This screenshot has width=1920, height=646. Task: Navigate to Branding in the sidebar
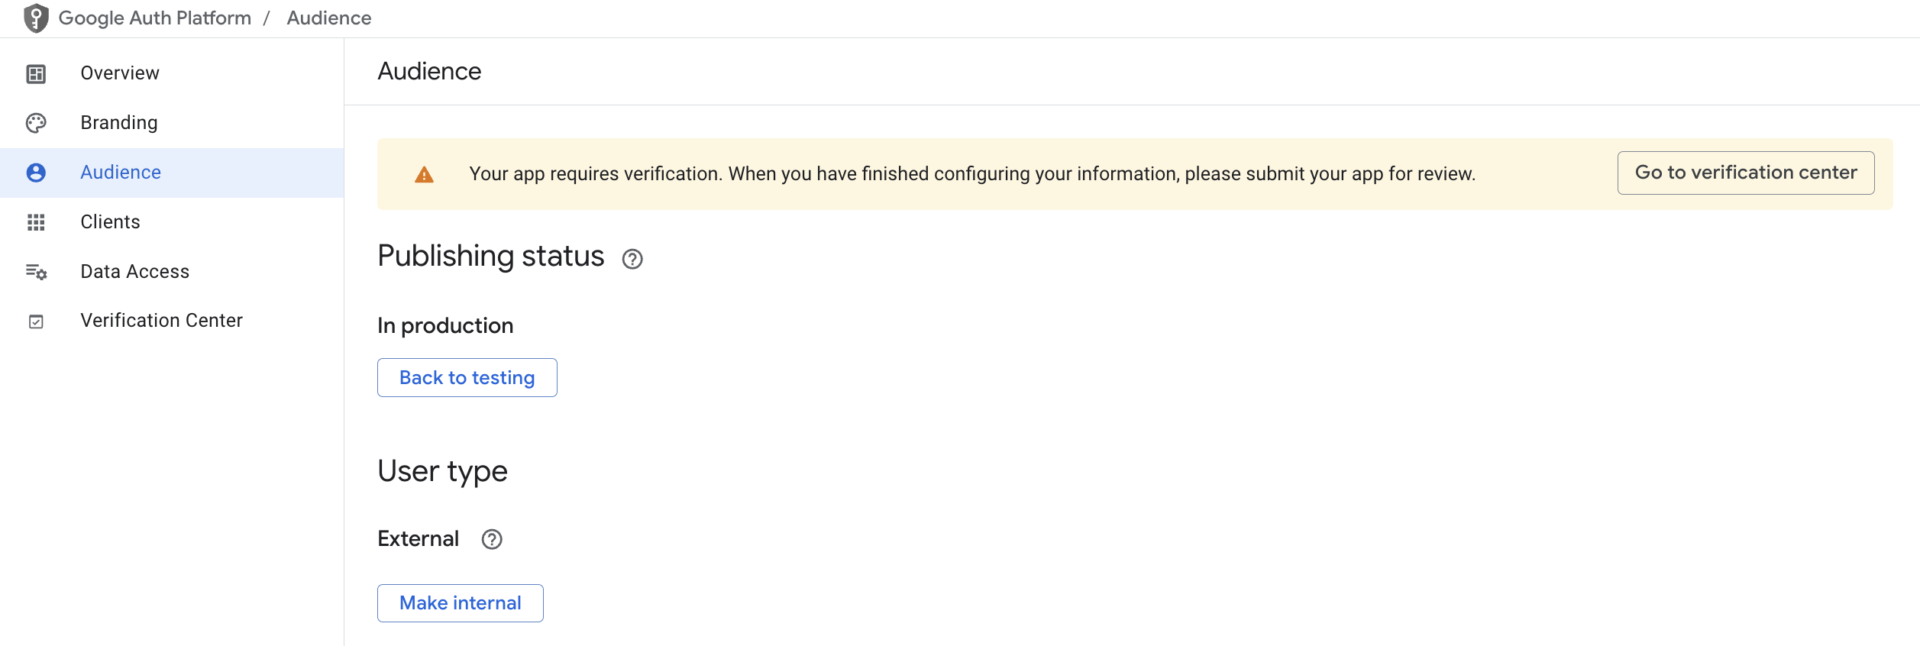click(118, 122)
